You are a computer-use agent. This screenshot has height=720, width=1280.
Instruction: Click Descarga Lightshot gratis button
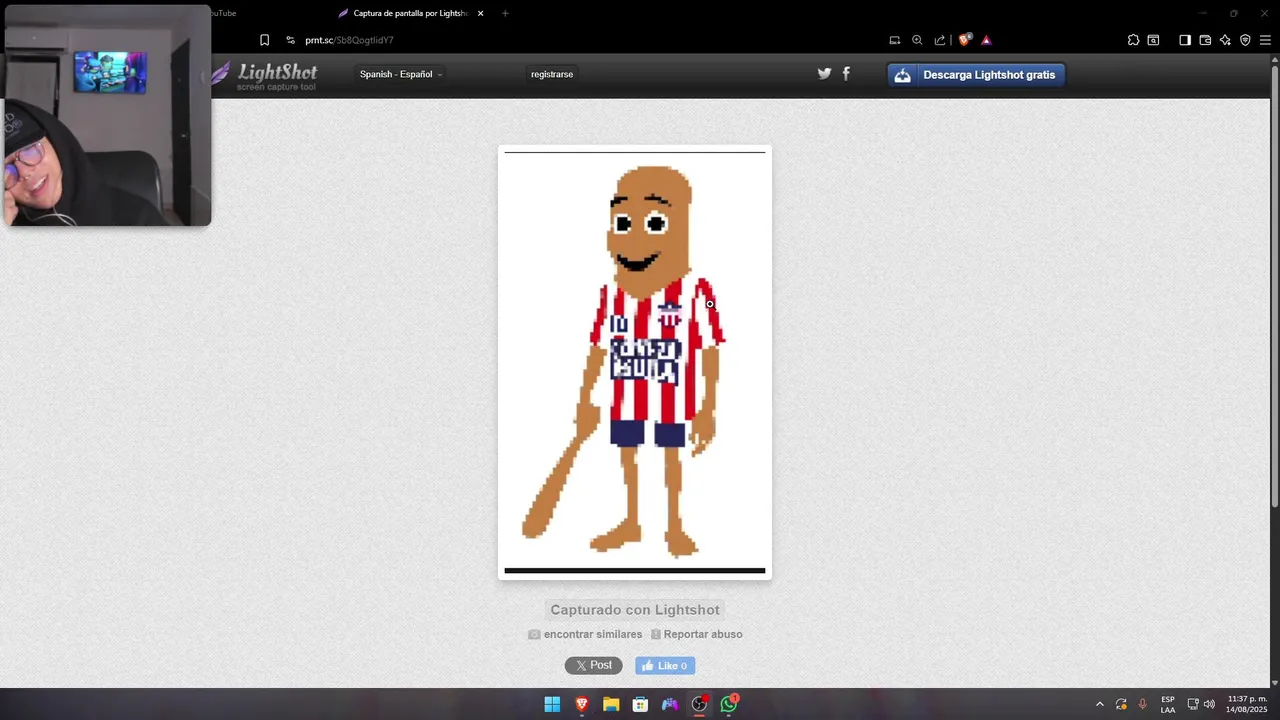(976, 75)
